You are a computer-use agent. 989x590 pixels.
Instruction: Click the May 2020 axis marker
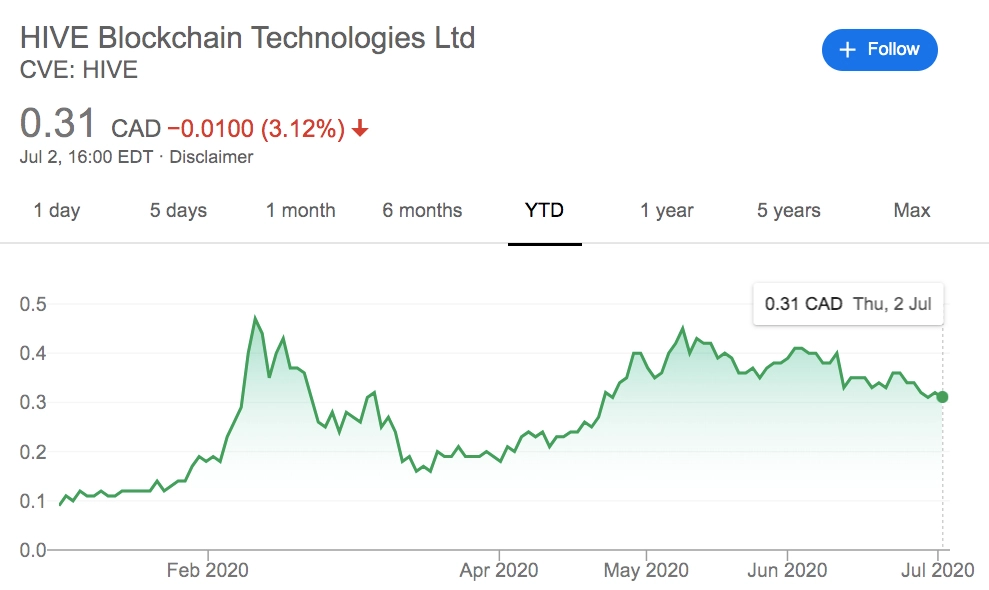click(x=646, y=570)
